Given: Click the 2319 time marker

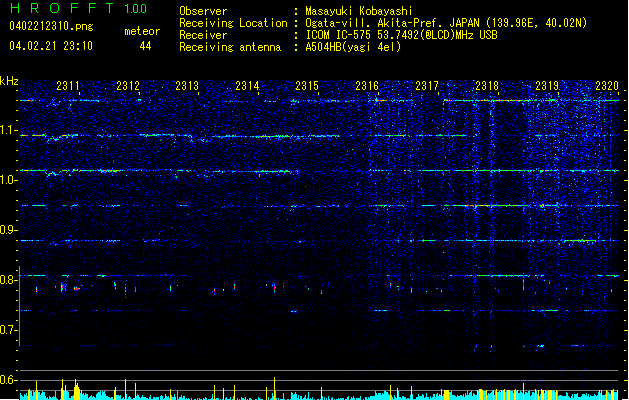Looking at the screenshot, I should pyautogui.click(x=547, y=86).
